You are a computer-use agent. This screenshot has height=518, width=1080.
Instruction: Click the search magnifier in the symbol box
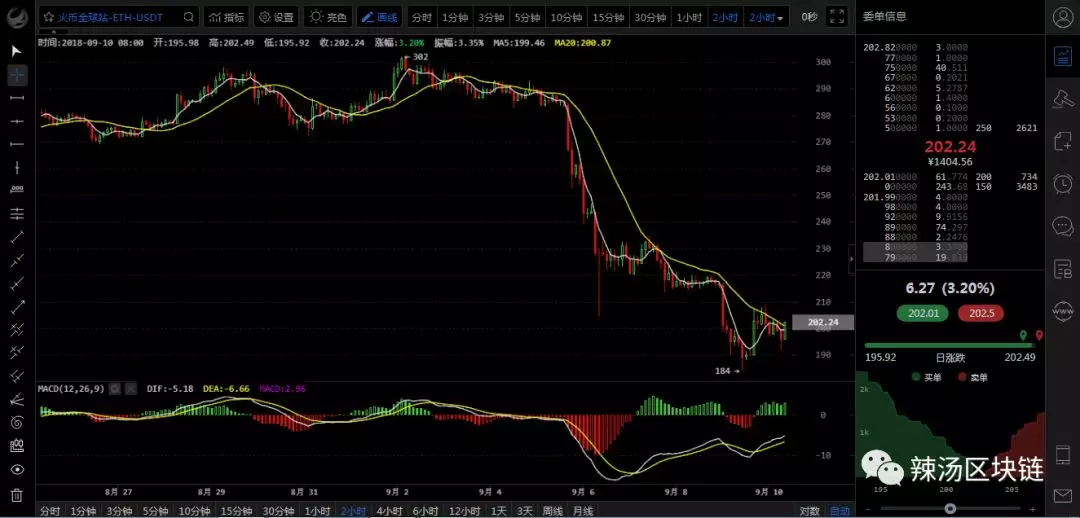coord(188,17)
